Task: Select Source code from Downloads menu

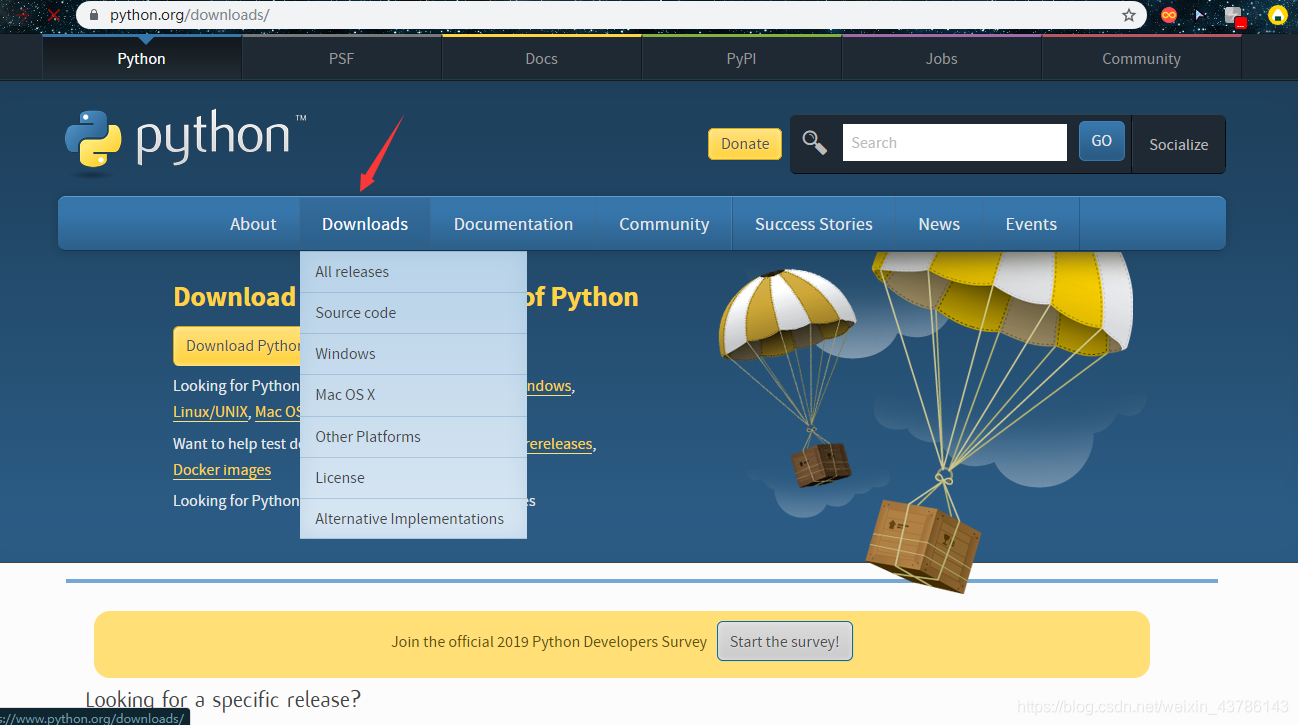Action: click(x=413, y=313)
